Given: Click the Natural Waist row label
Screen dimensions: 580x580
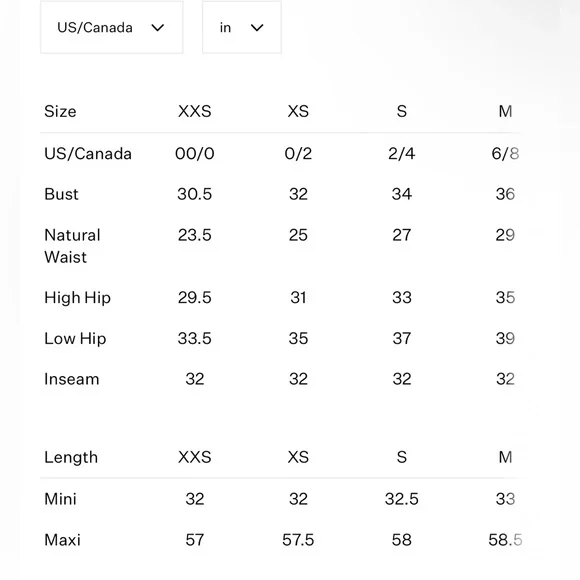Looking at the screenshot, I should (72, 246).
